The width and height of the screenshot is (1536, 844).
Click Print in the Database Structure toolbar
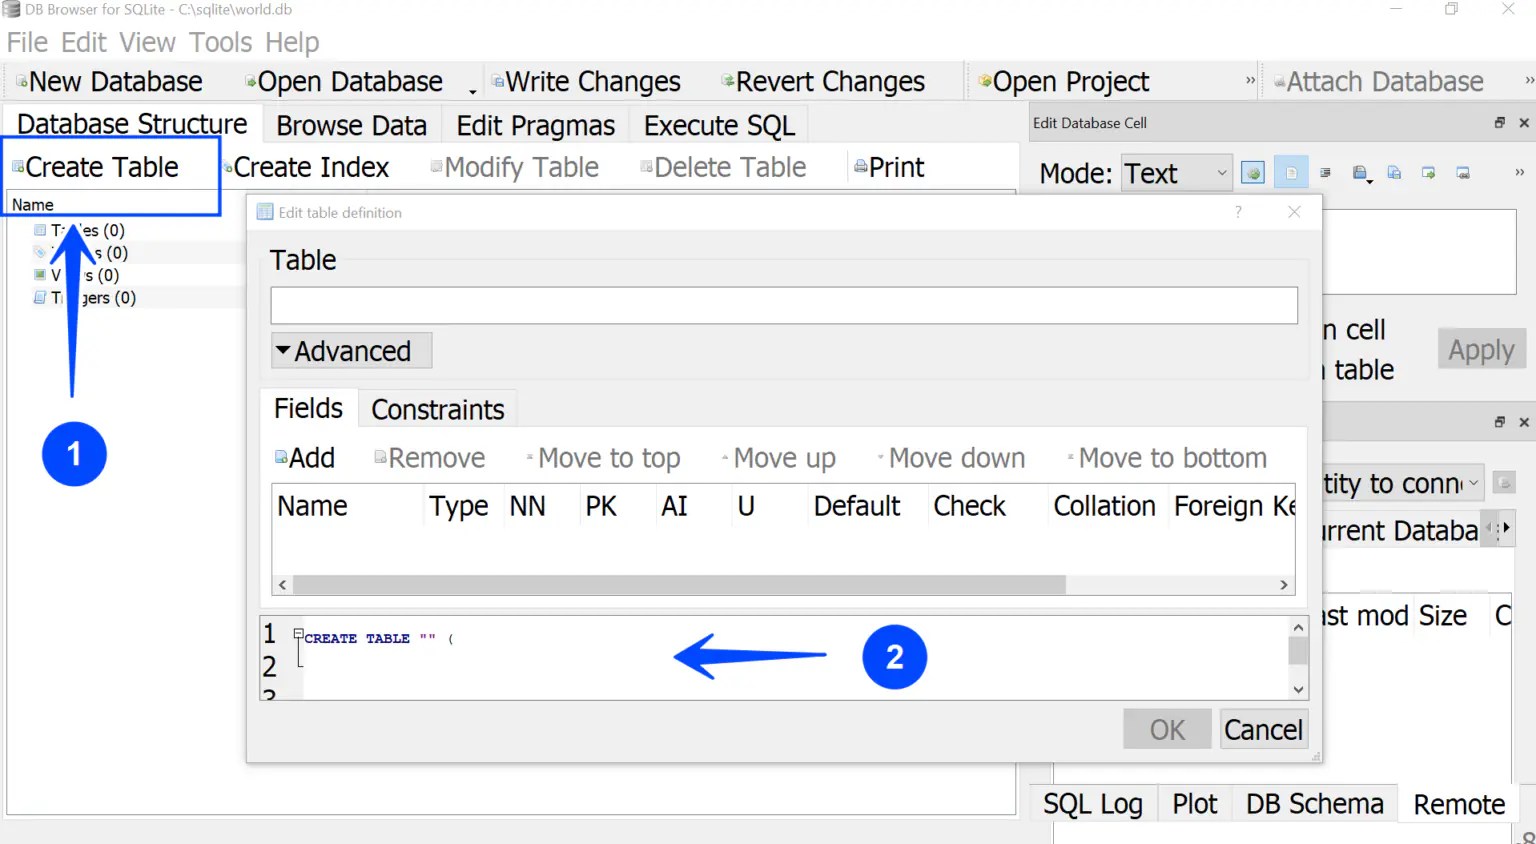[x=888, y=166]
